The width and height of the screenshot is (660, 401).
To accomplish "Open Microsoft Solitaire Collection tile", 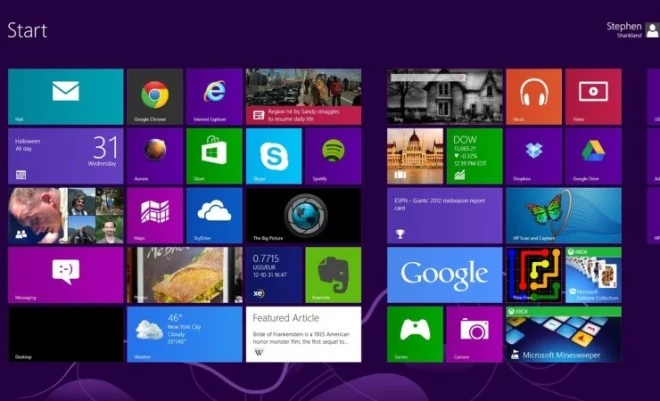I will (593, 275).
